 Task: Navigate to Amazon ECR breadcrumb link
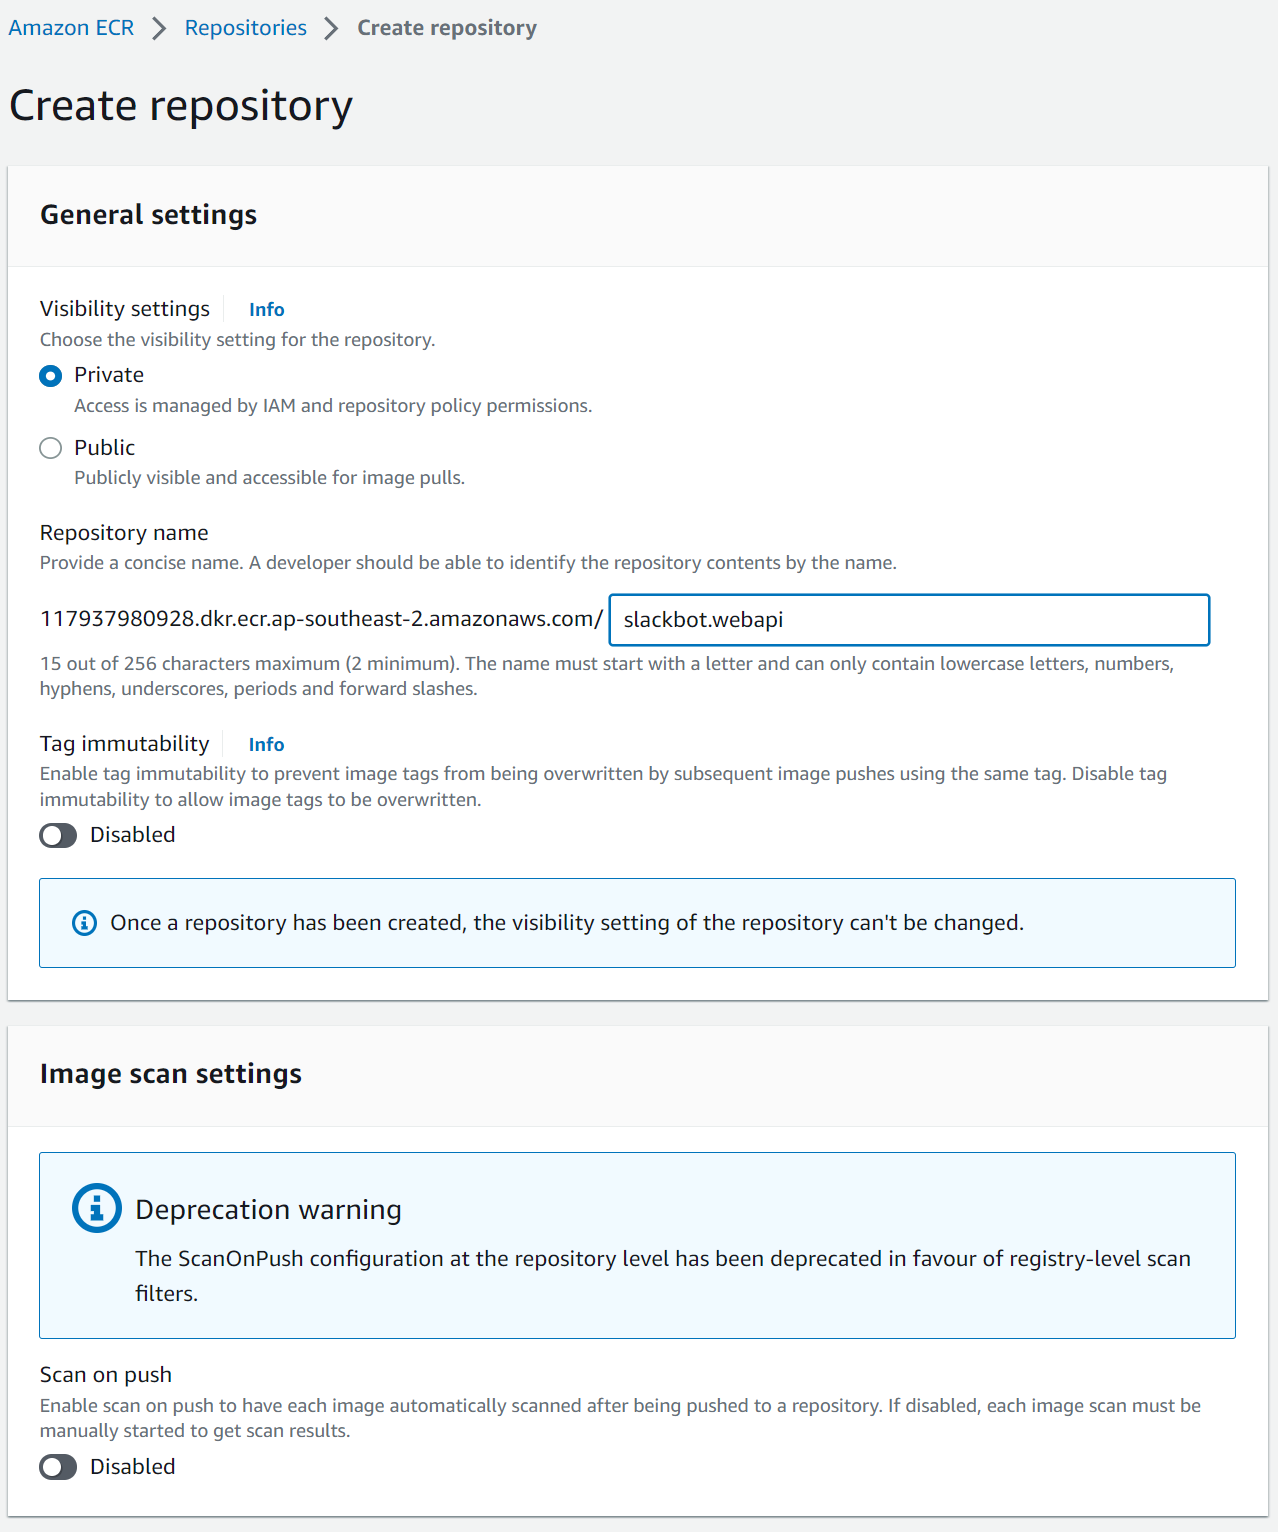point(70,27)
